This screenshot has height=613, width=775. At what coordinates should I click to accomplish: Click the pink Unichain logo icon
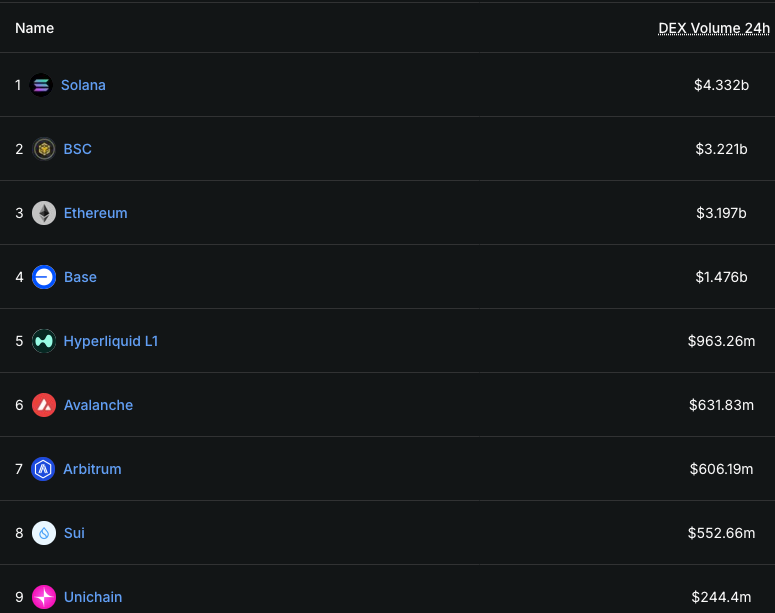point(44,597)
